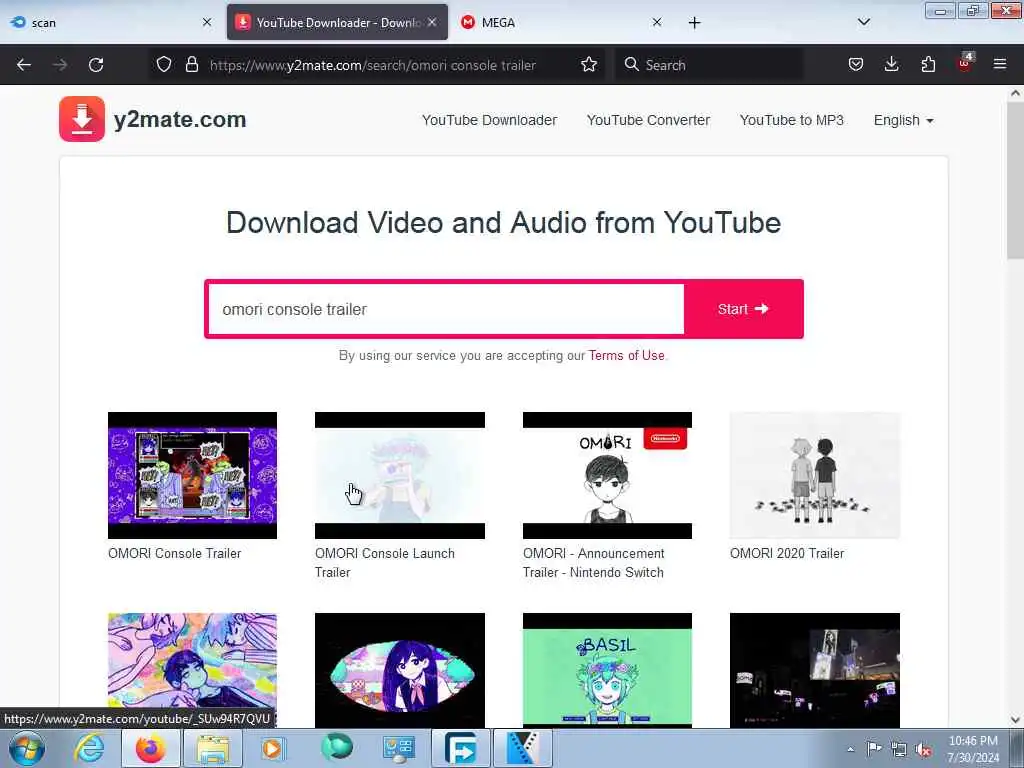1024x768 pixels.
Task: Open the Terms of Use link
Action: (x=626, y=355)
